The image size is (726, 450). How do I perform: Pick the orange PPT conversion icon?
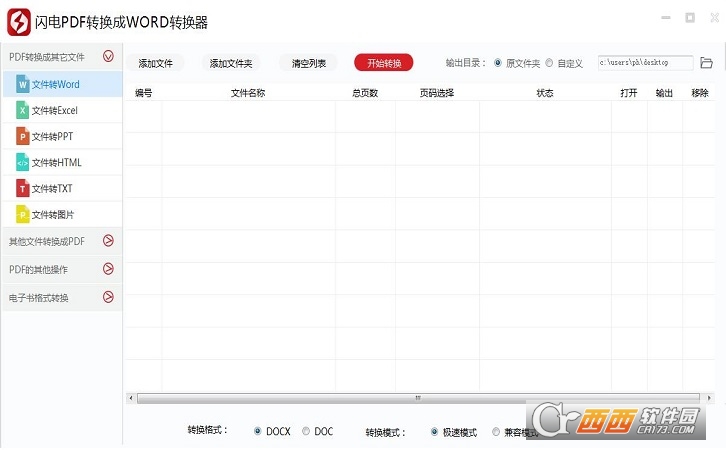(22, 136)
